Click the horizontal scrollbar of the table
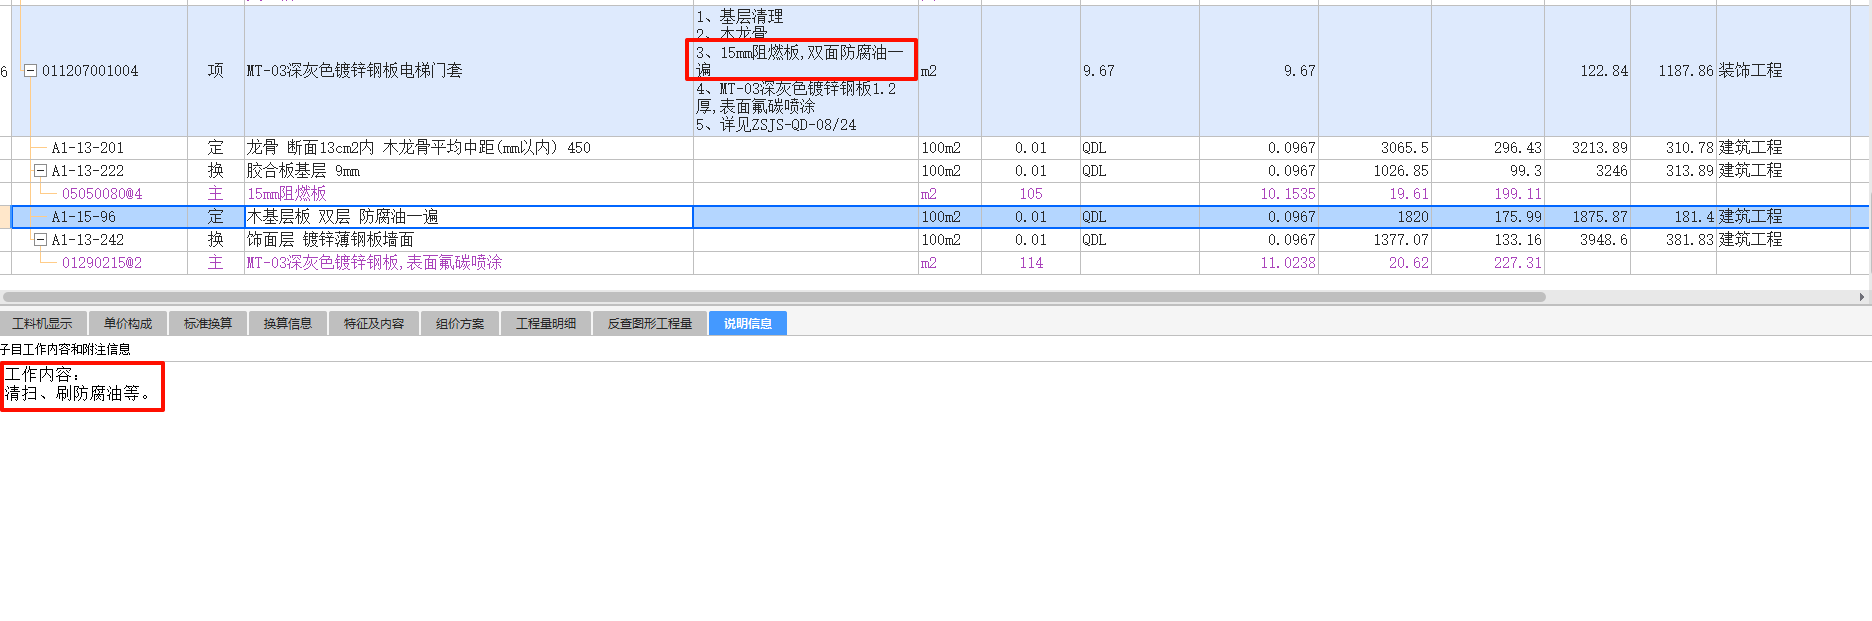This screenshot has width=1872, height=621. tap(774, 297)
